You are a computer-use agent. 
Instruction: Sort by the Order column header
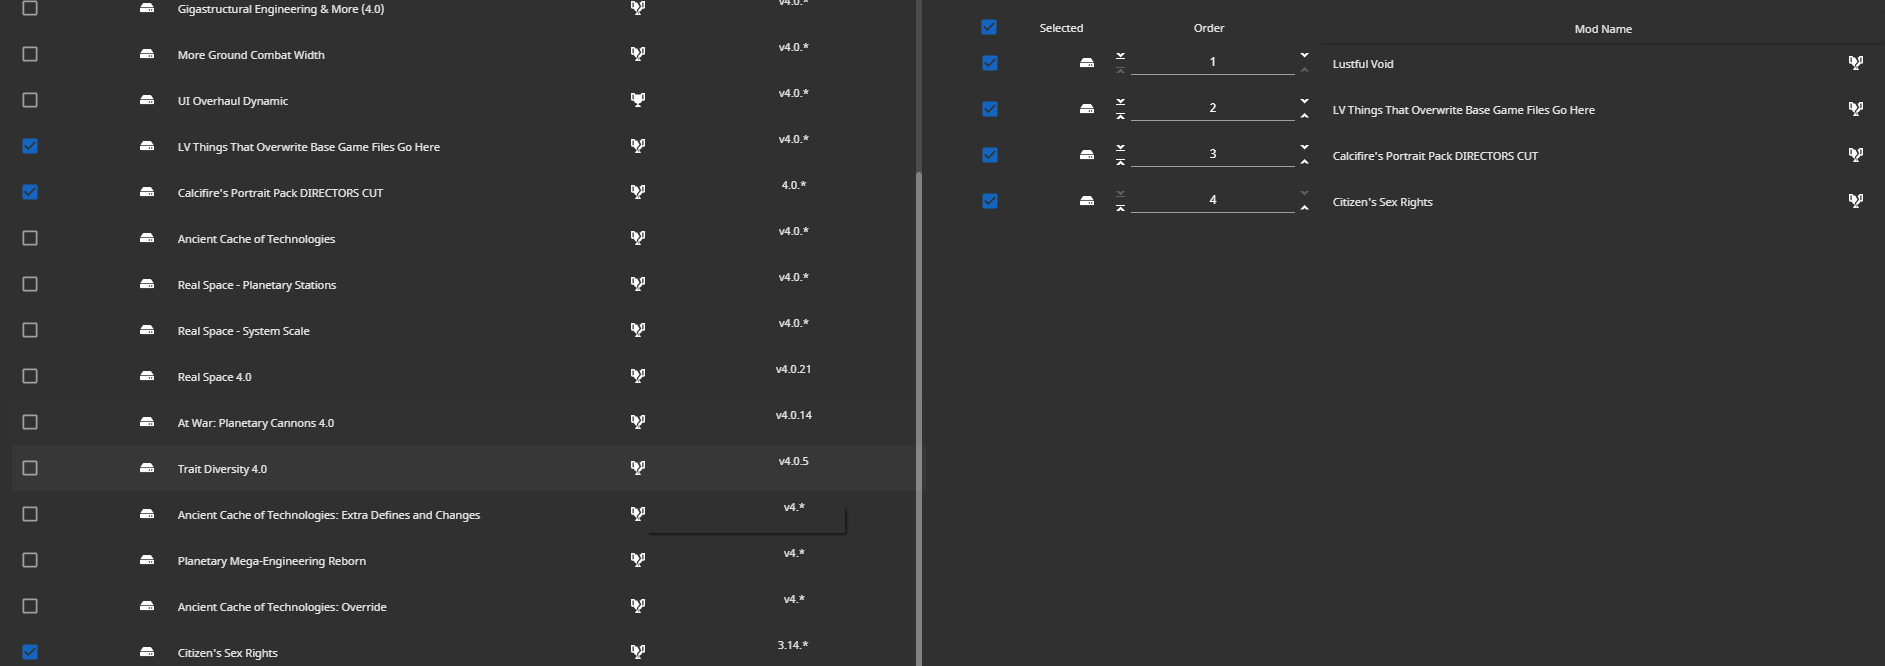(1208, 28)
